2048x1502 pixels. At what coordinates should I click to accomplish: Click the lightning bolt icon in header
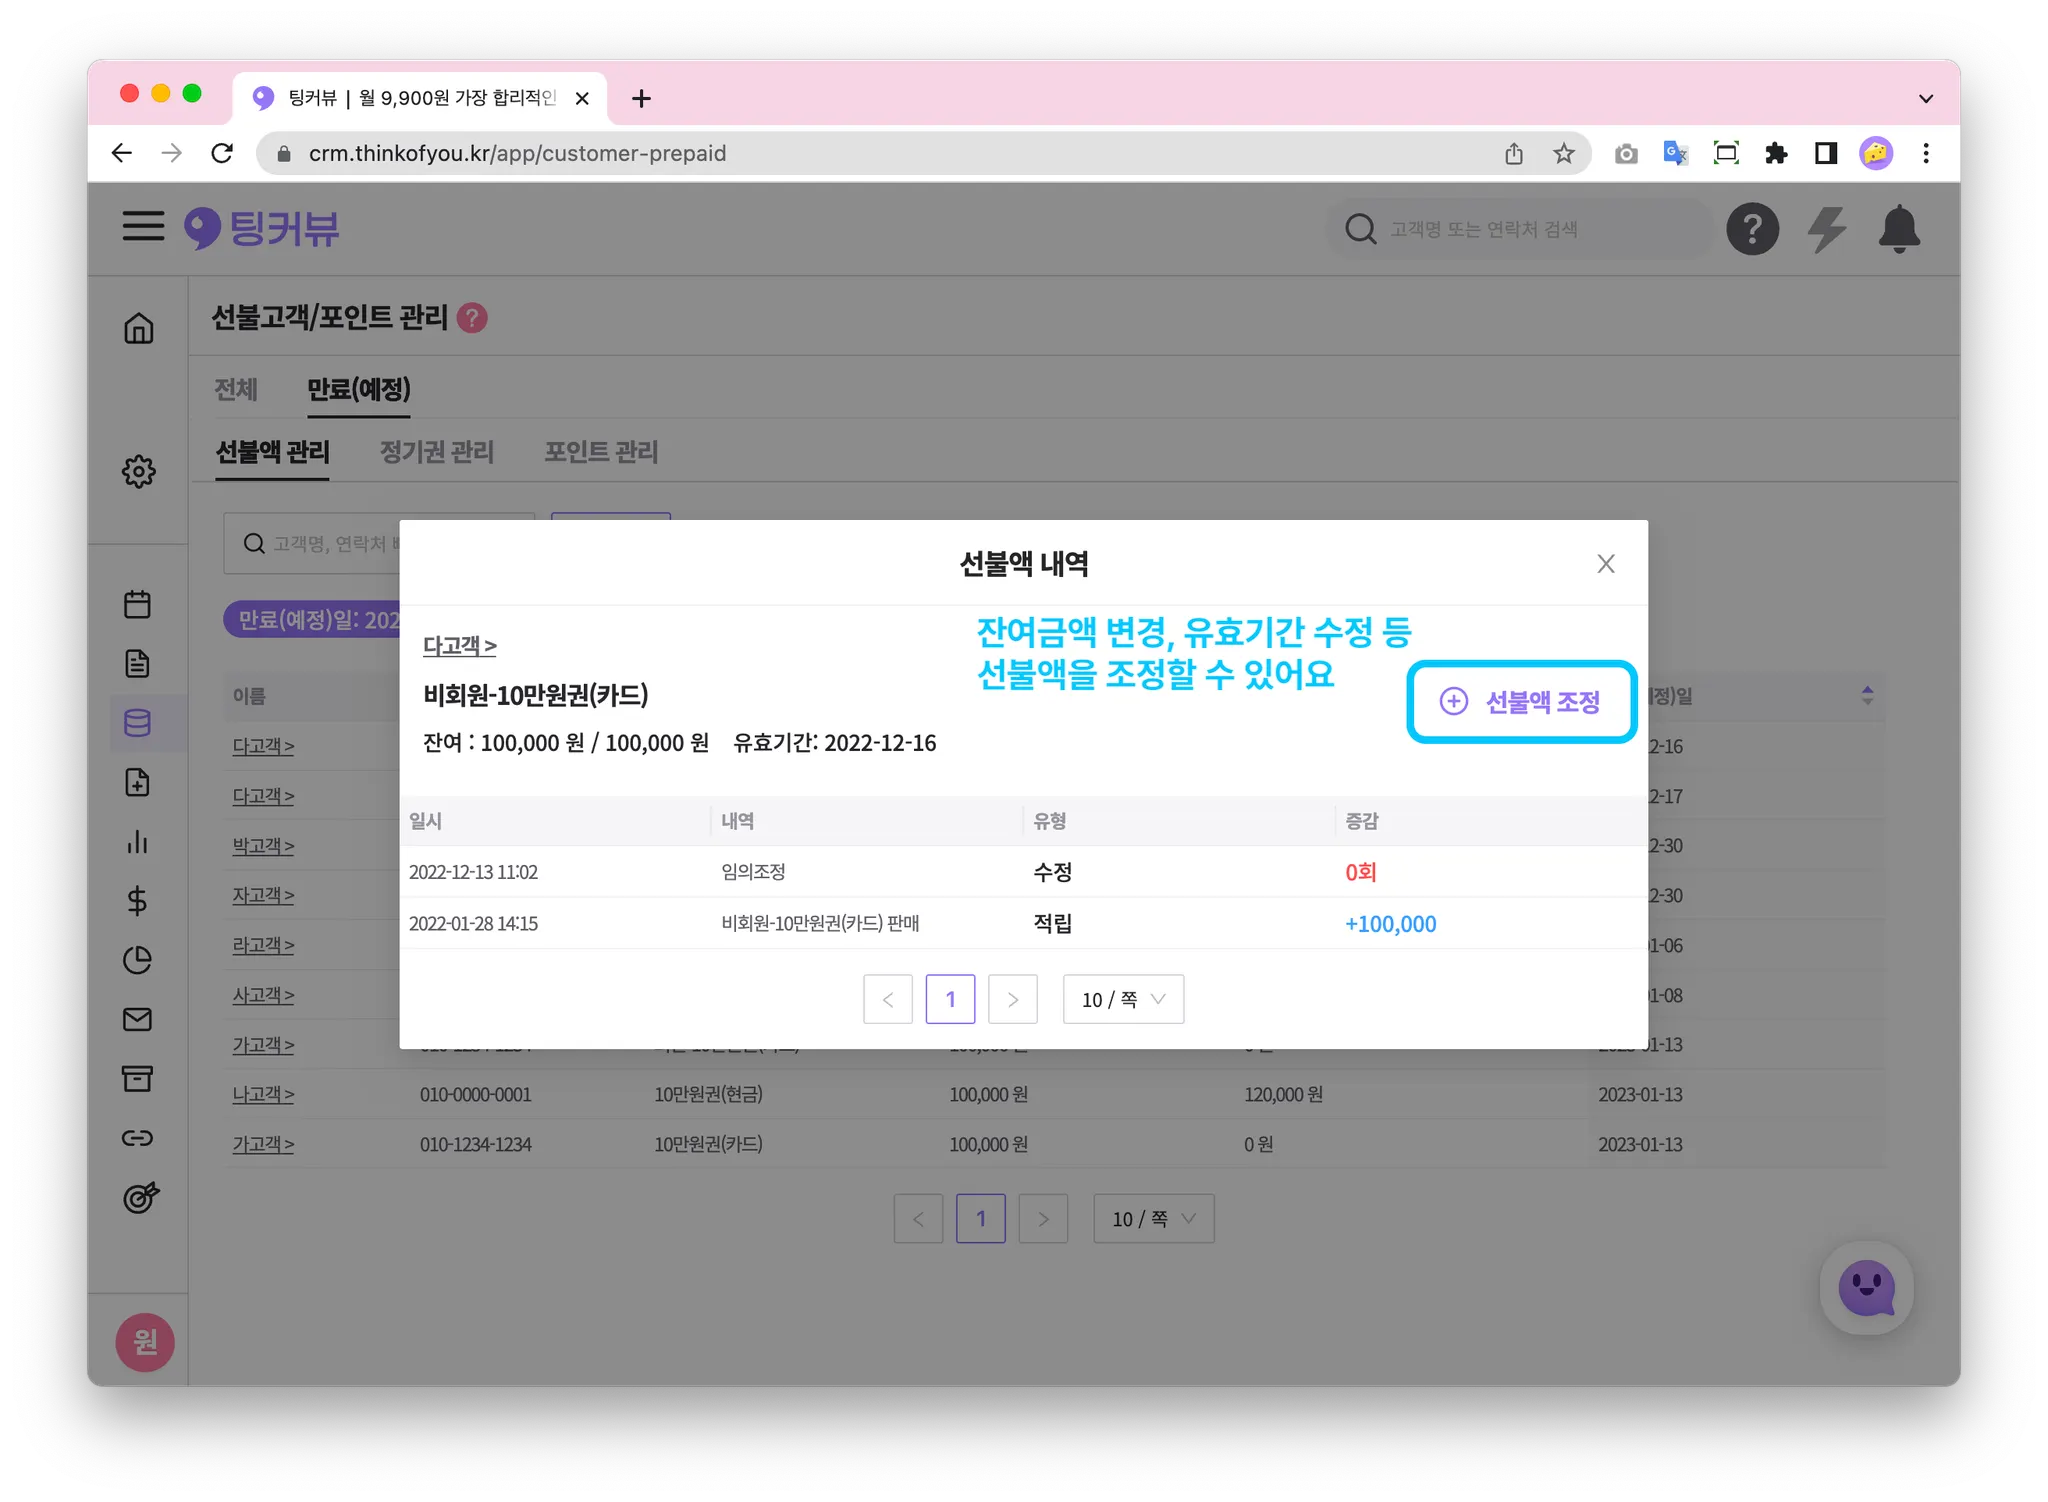(x=1826, y=229)
